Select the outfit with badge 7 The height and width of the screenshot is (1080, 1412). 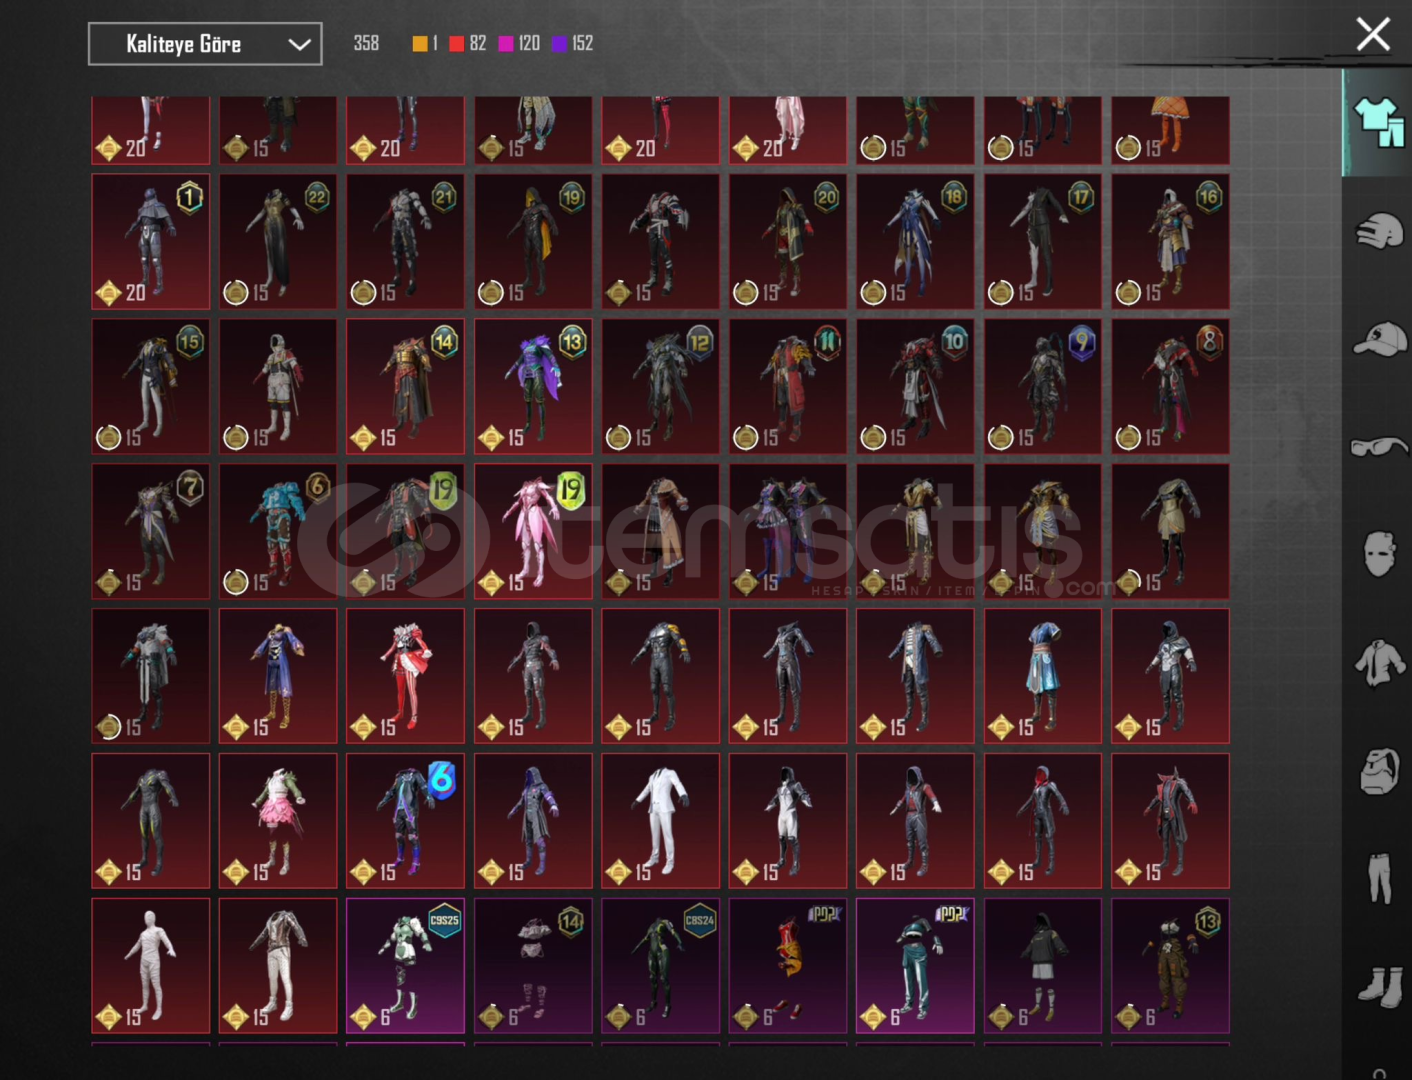click(x=151, y=531)
